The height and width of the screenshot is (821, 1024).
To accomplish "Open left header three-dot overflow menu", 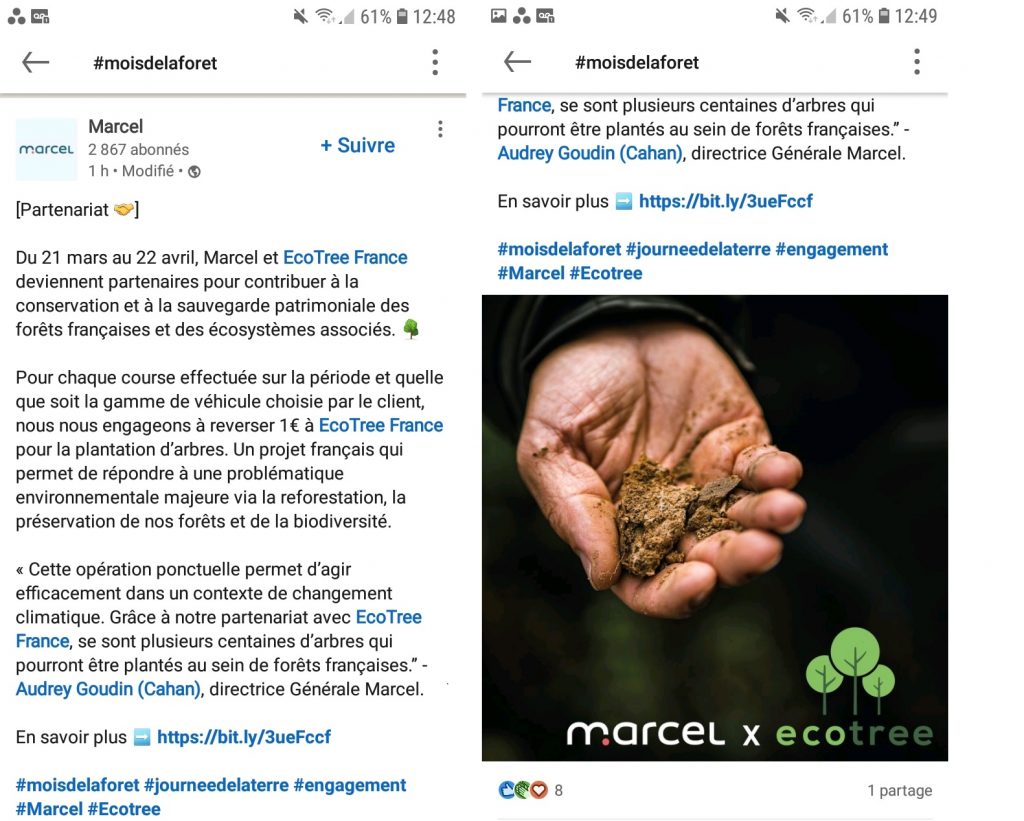I will (435, 63).
